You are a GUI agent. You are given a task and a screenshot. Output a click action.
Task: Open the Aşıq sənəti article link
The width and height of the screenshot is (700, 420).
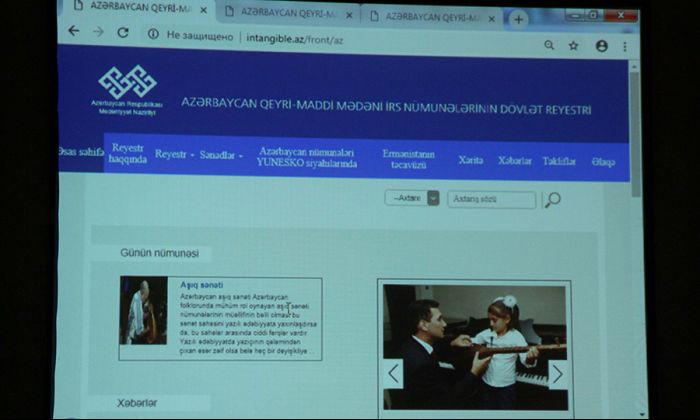(x=201, y=285)
